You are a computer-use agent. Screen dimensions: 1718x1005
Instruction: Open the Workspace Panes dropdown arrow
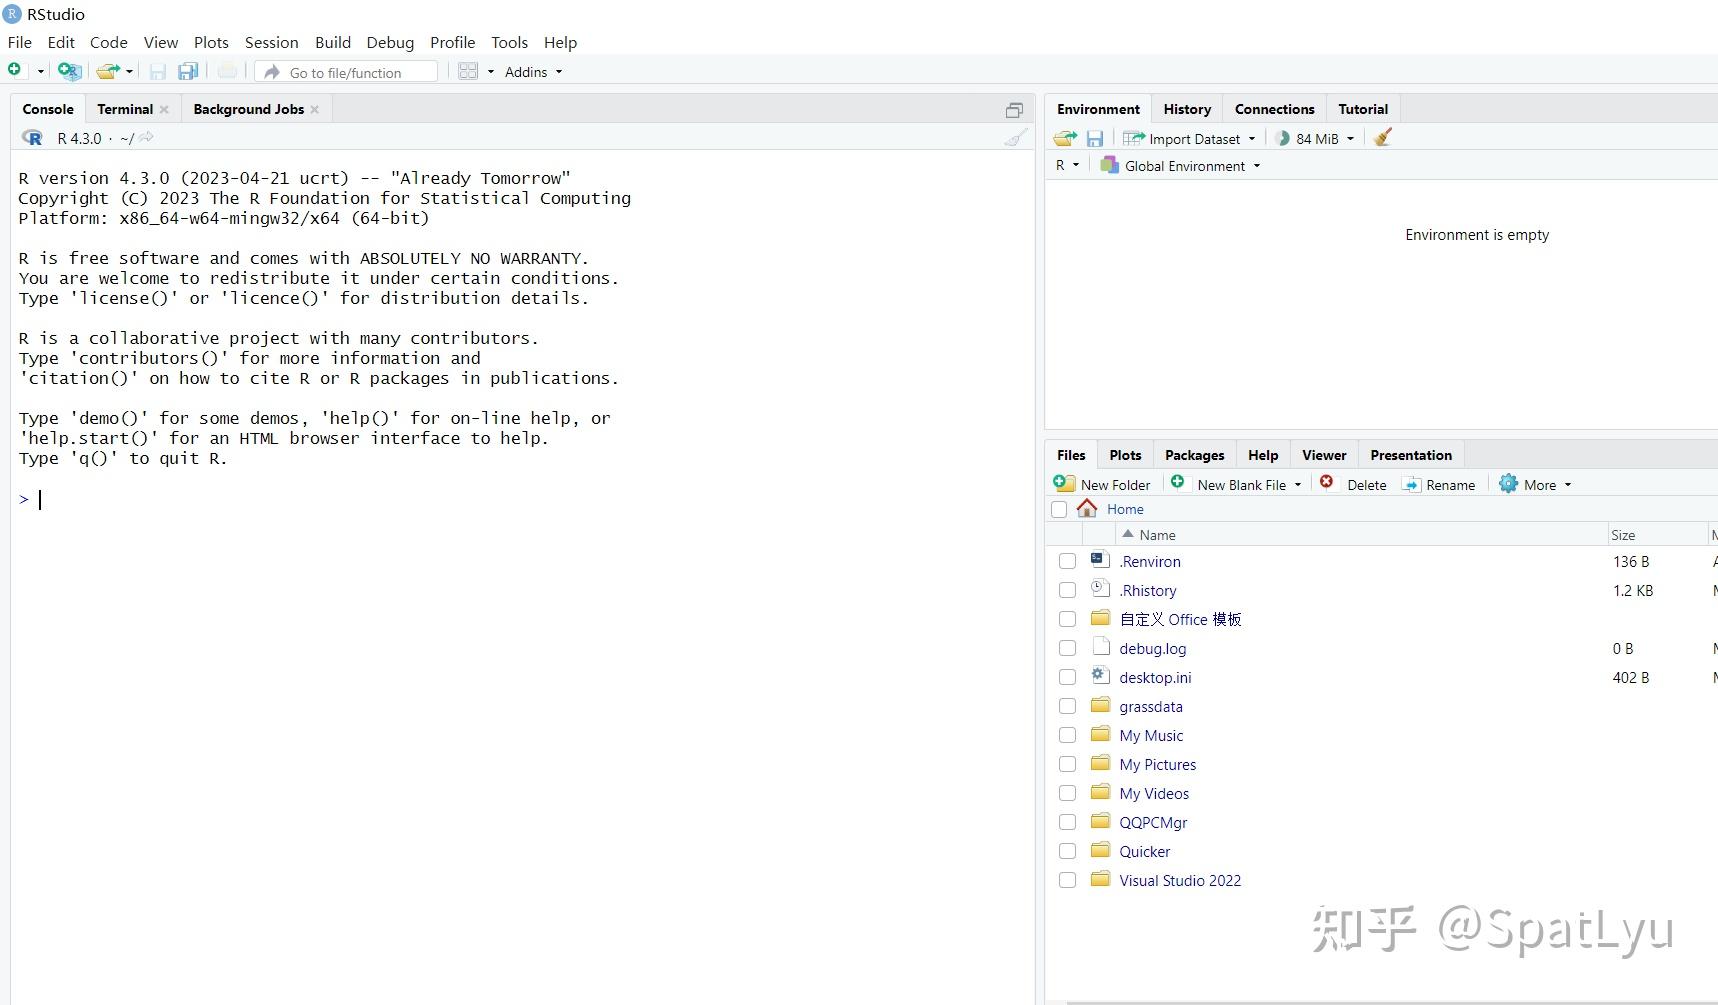pyautogui.click(x=490, y=72)
